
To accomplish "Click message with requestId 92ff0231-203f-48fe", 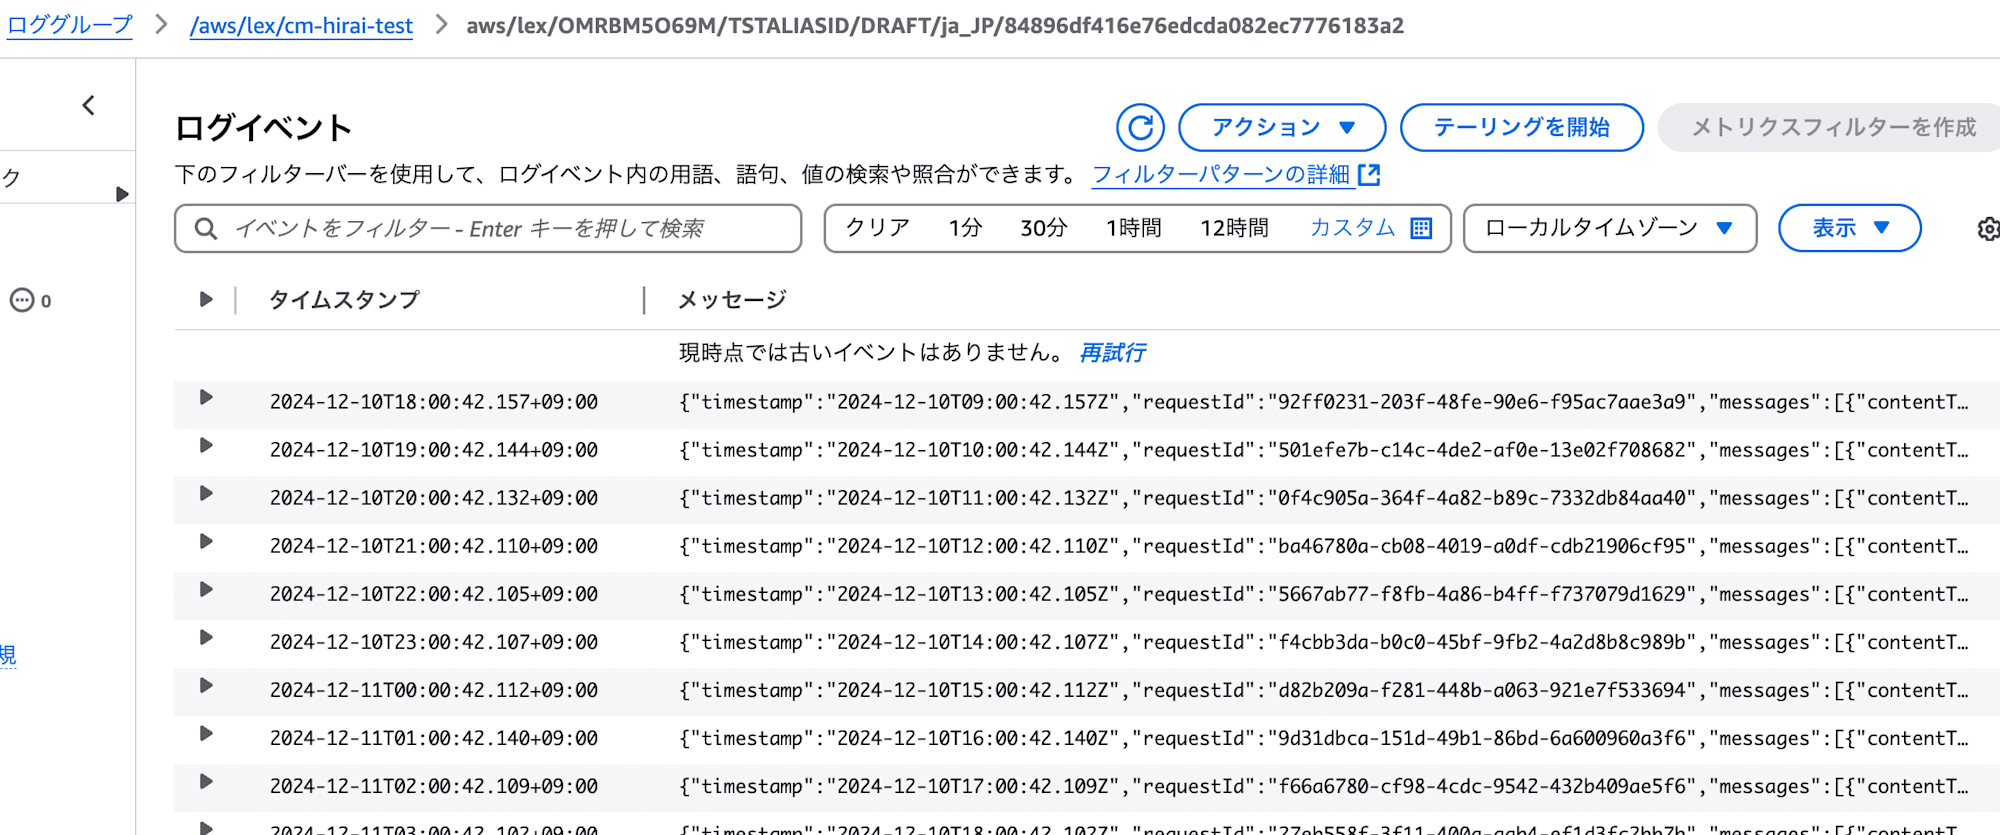I will (1324, 402).
